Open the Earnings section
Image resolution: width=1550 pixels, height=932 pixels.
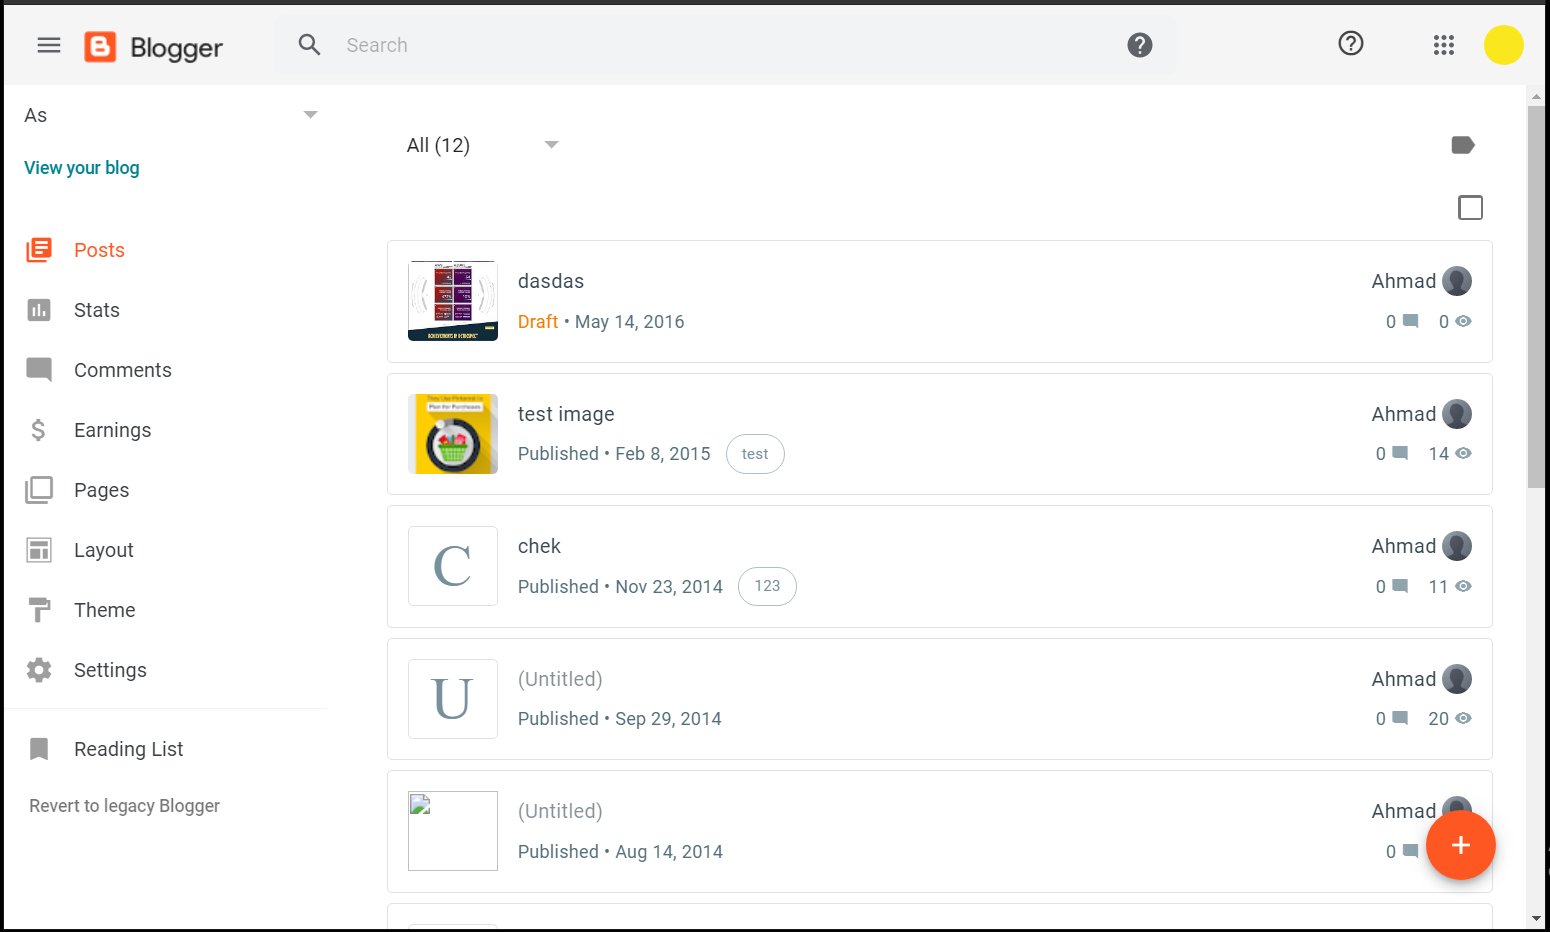(x=112, y=429)
